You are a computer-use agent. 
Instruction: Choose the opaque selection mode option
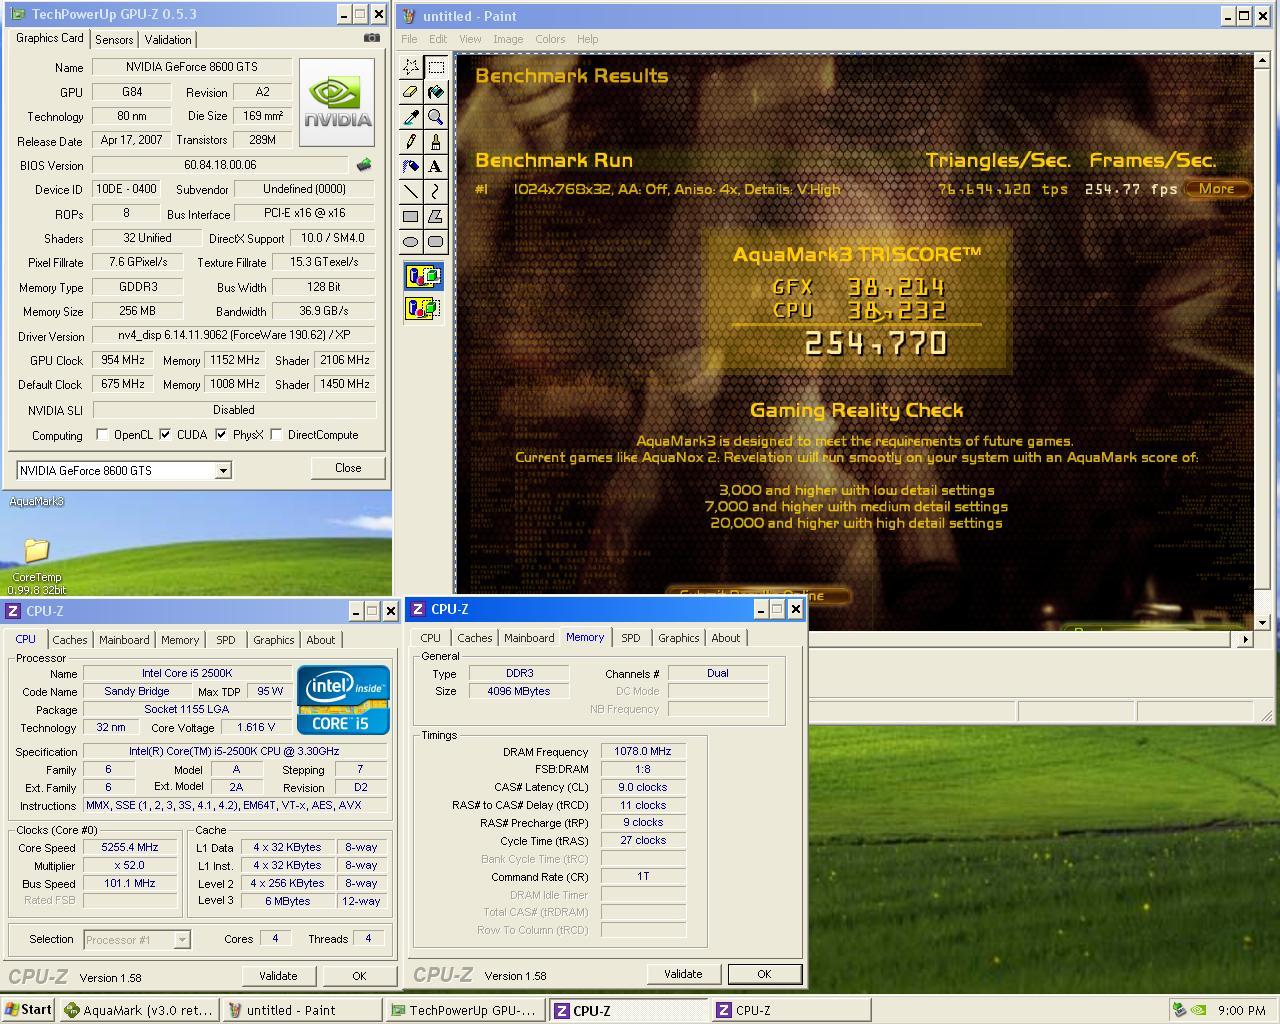423,276
